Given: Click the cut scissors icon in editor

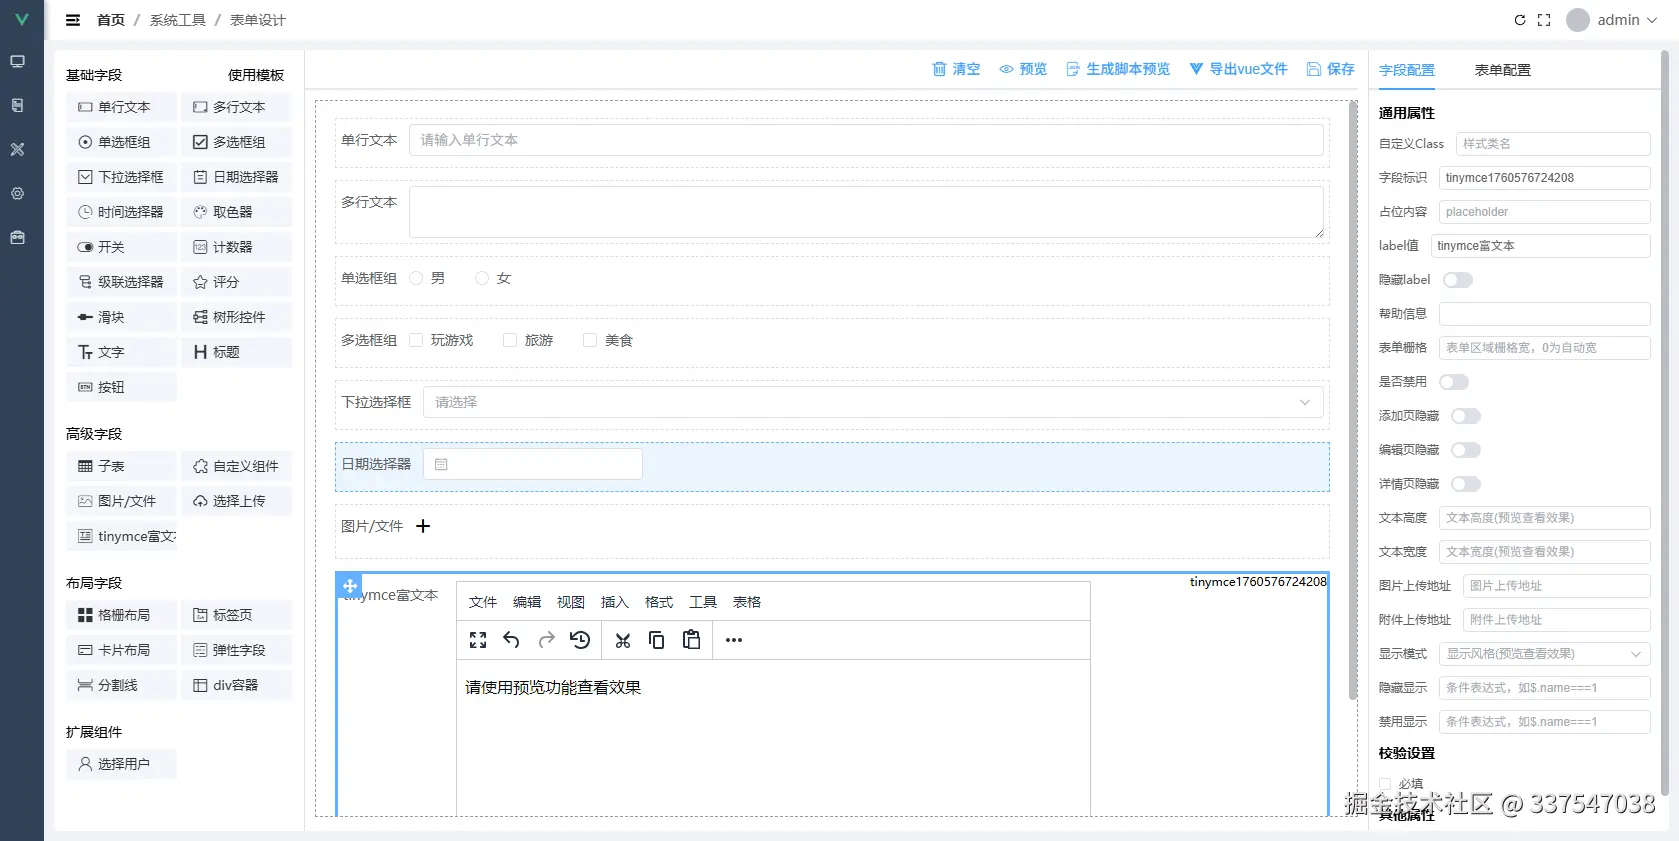Looking at the screenshot, I should pyautogui.click(x=623, y=640).
